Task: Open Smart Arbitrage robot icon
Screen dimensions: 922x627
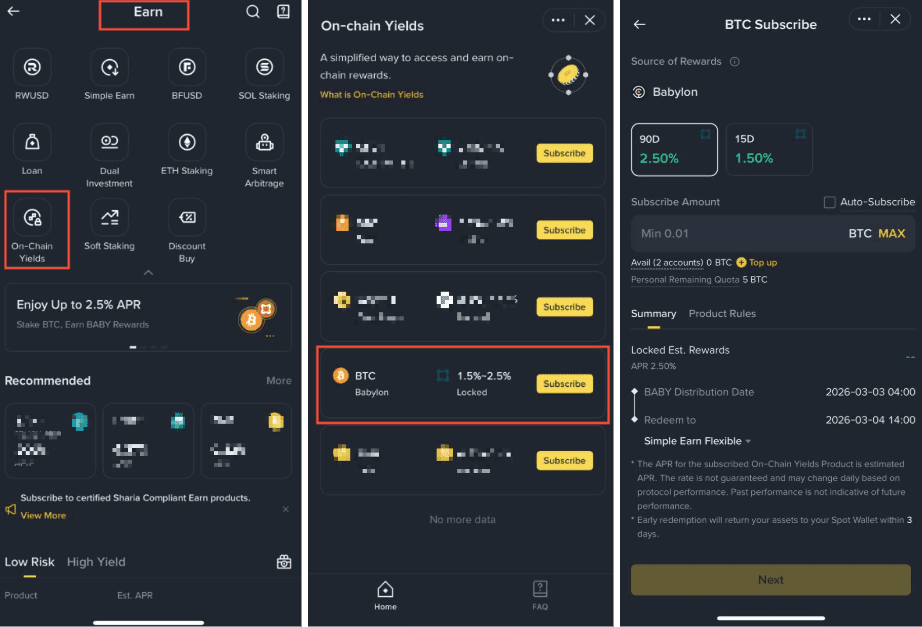Action: pyautogui.click(x=264, y=142)
